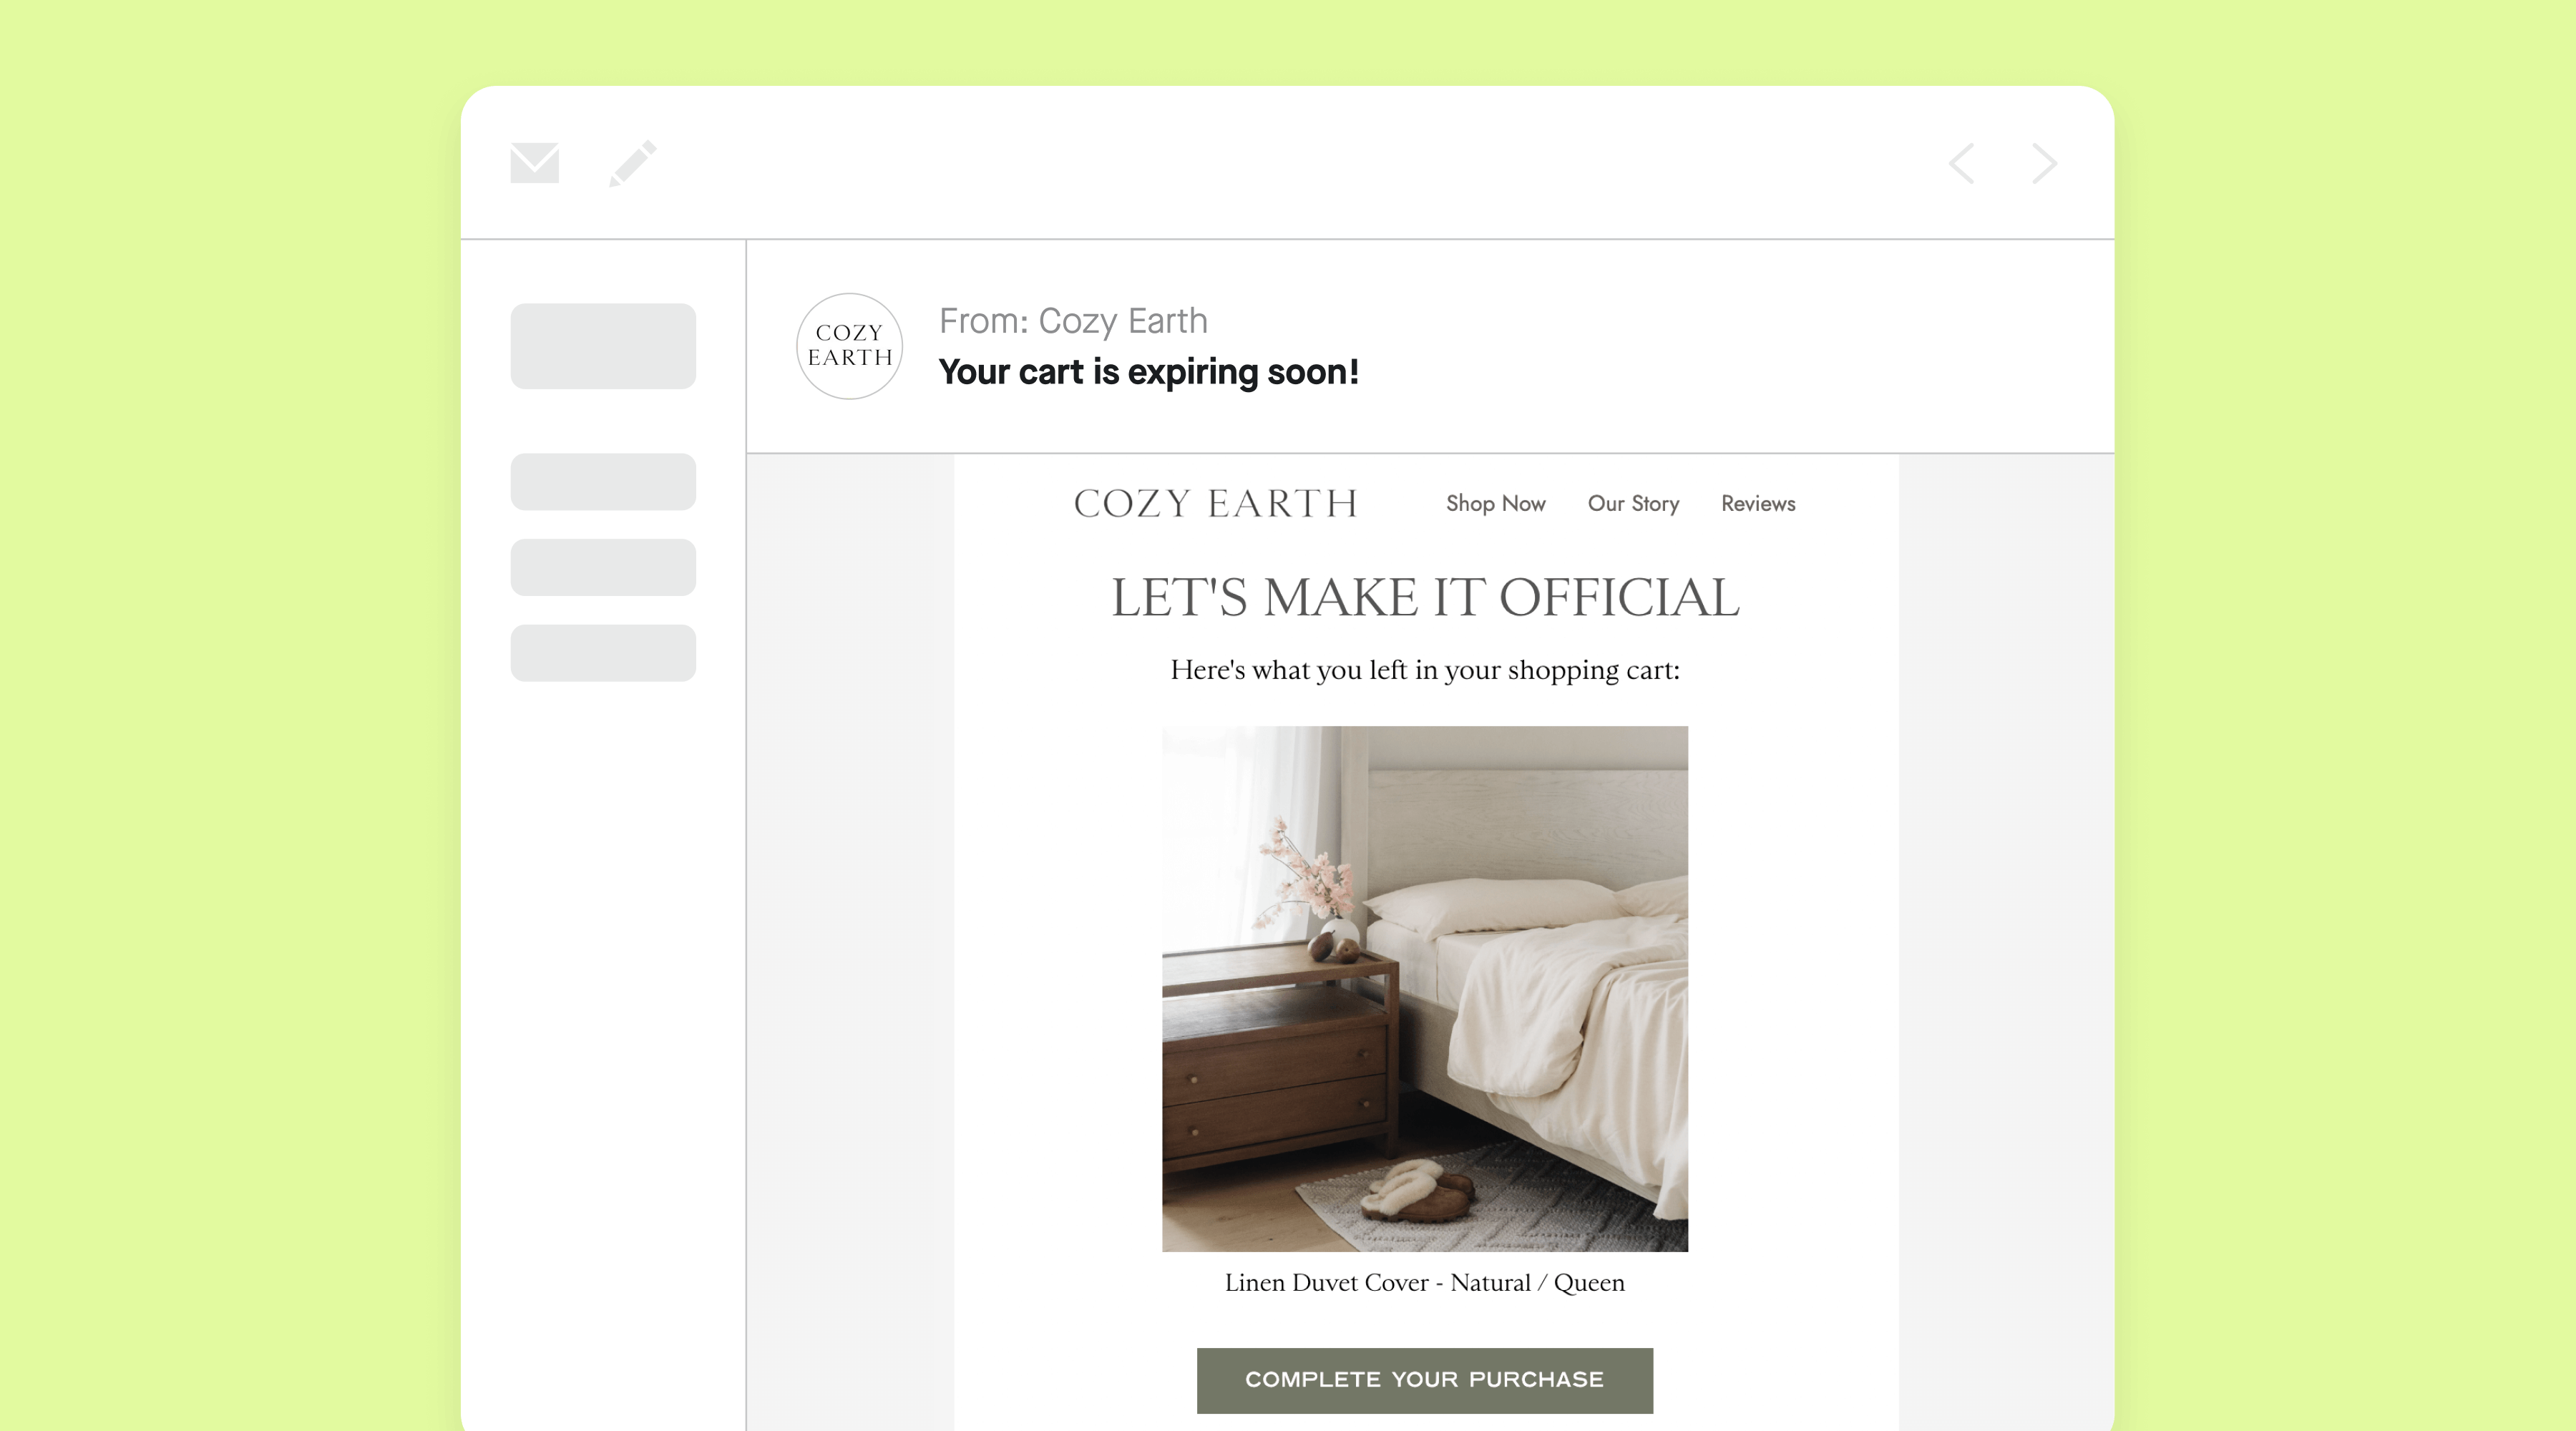Open the bedroom product image thumbnail
This screenshot has height=1431, width=2576.
point(1424,987)
